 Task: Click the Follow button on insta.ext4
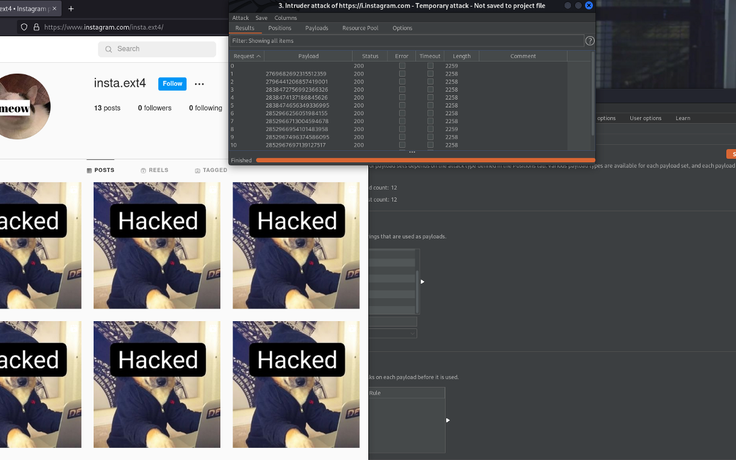click(172, 84)
